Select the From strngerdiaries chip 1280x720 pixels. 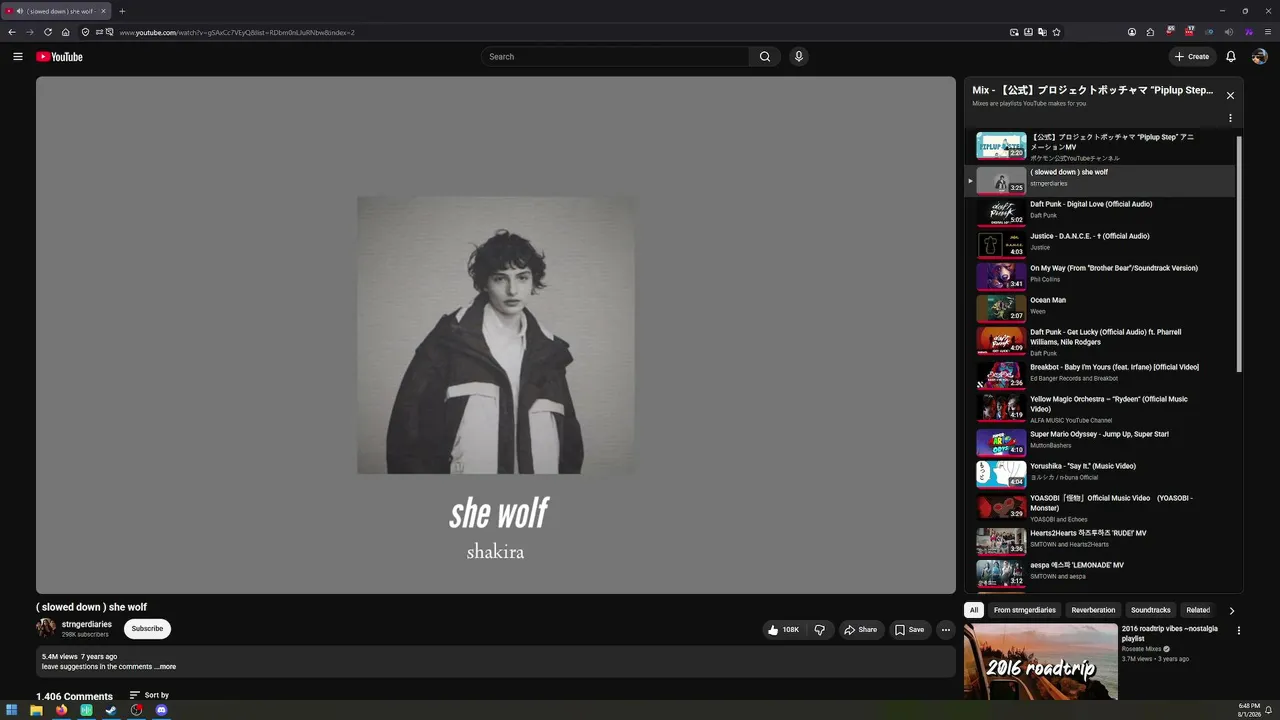(1025, 610)
